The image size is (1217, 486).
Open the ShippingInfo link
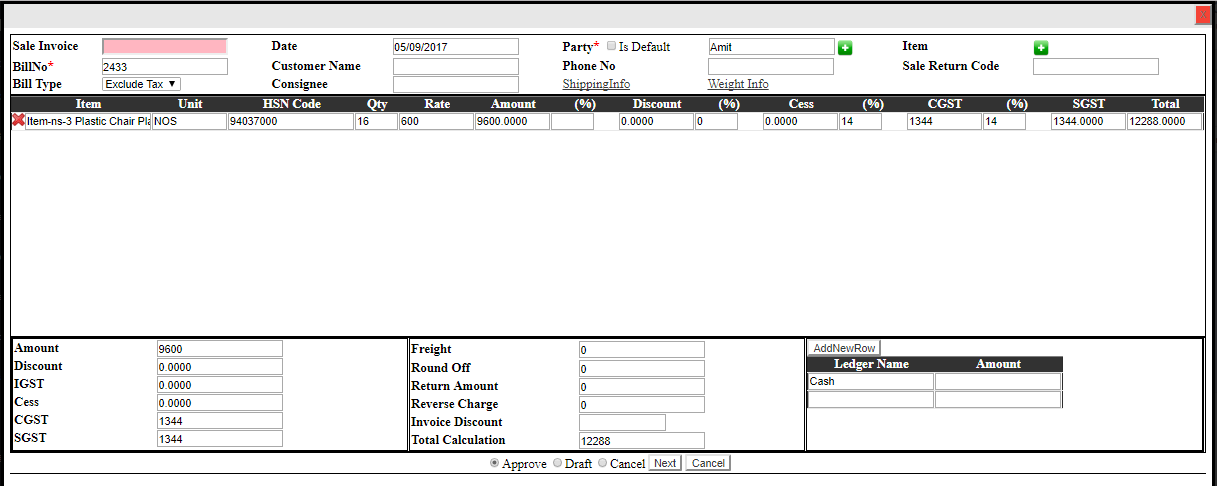596,84
